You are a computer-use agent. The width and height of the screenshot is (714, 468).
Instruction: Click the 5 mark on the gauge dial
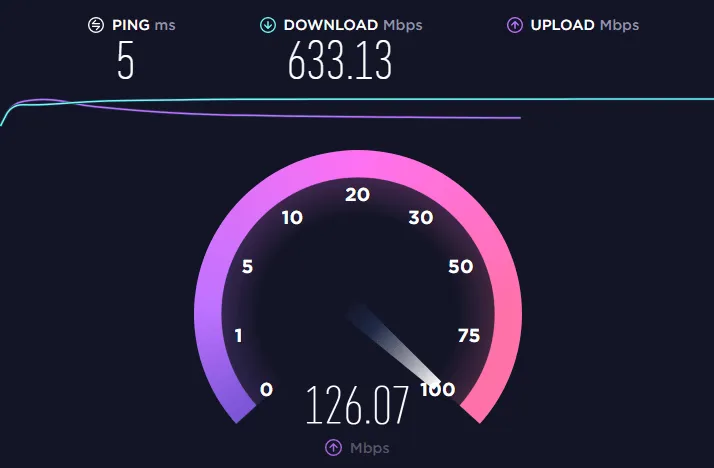tap(247, 266)
